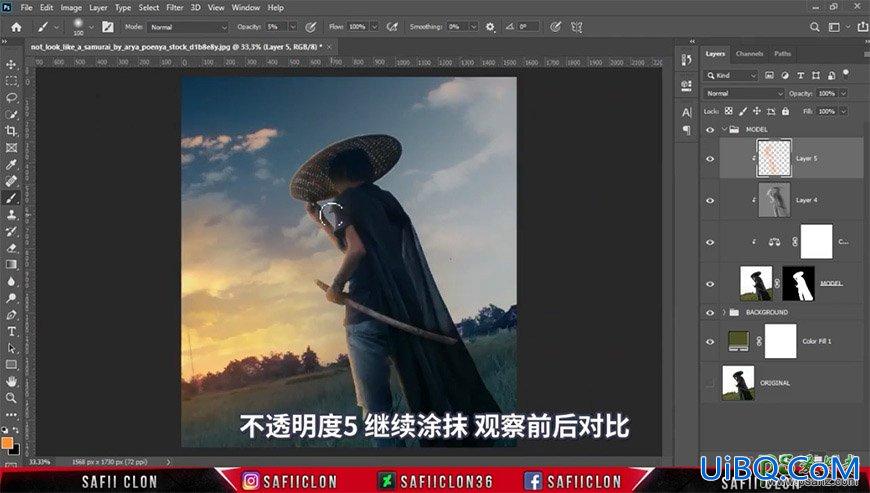The width and height of the screenshot is (870, 493).
Task: Select the Move tool
Action: click(x=11, y=64)
